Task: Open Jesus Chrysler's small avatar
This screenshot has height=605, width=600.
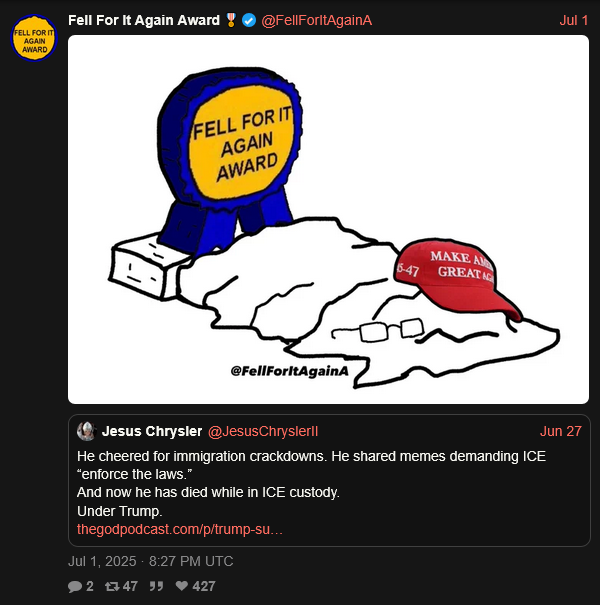Action: (x=86, y=431)
